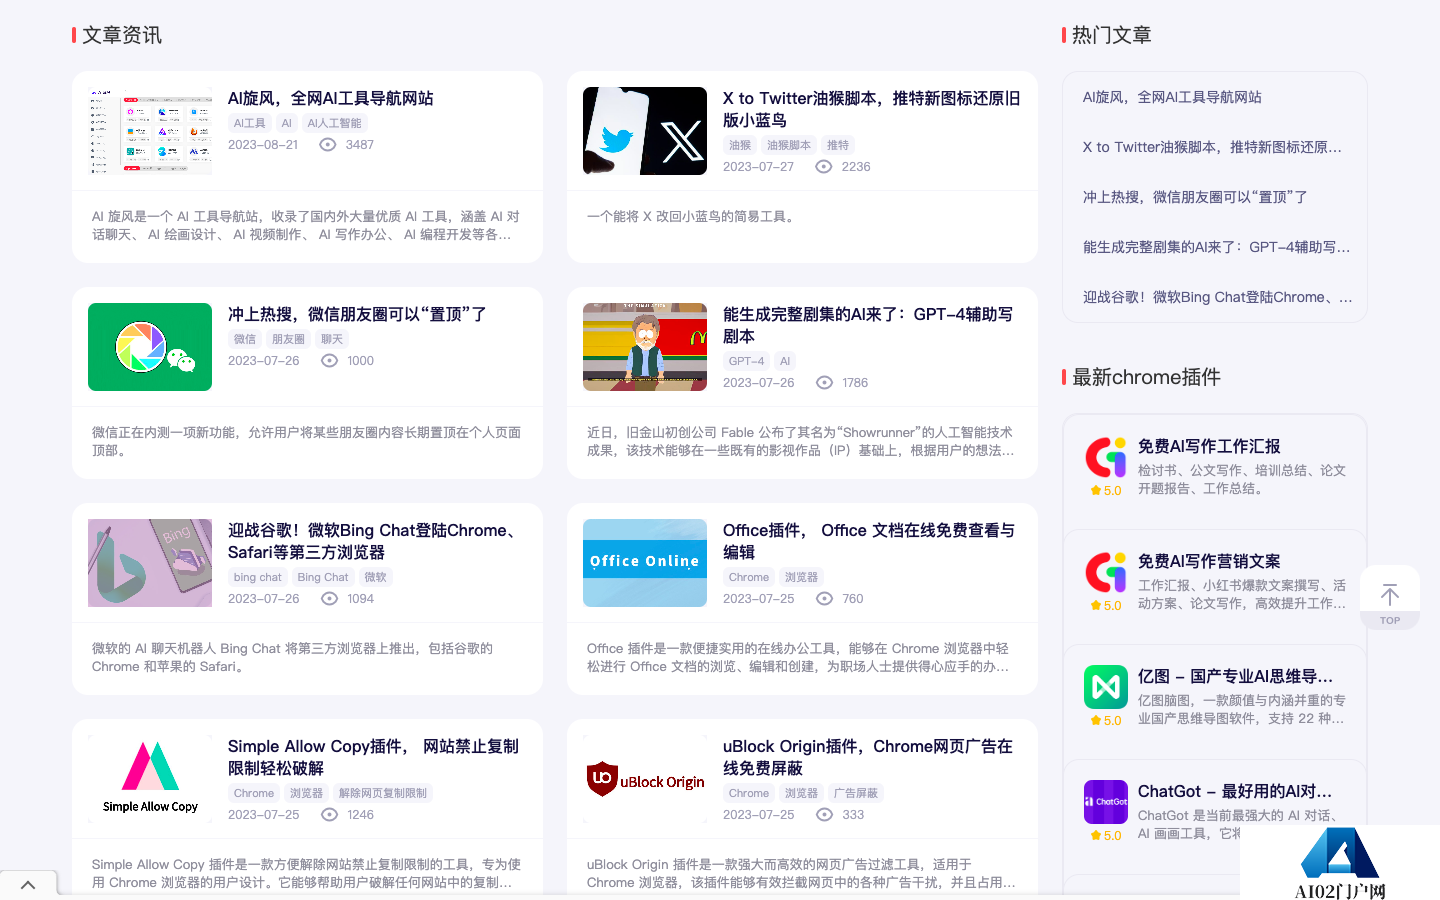1440x900 pixels.
Task: Click the eye icon beside 760 views
Action: [824, 599]
